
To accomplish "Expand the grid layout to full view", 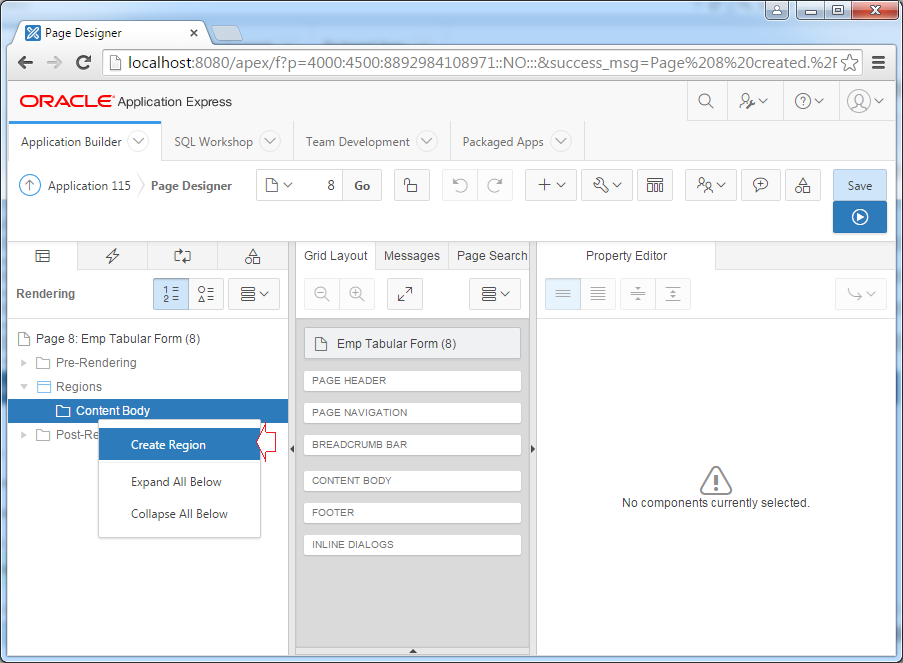I will (x=405, y=294).
